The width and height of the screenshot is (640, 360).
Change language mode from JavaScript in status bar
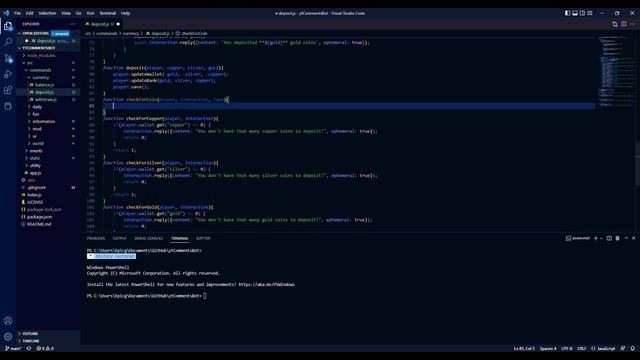(x=606, y=349)
